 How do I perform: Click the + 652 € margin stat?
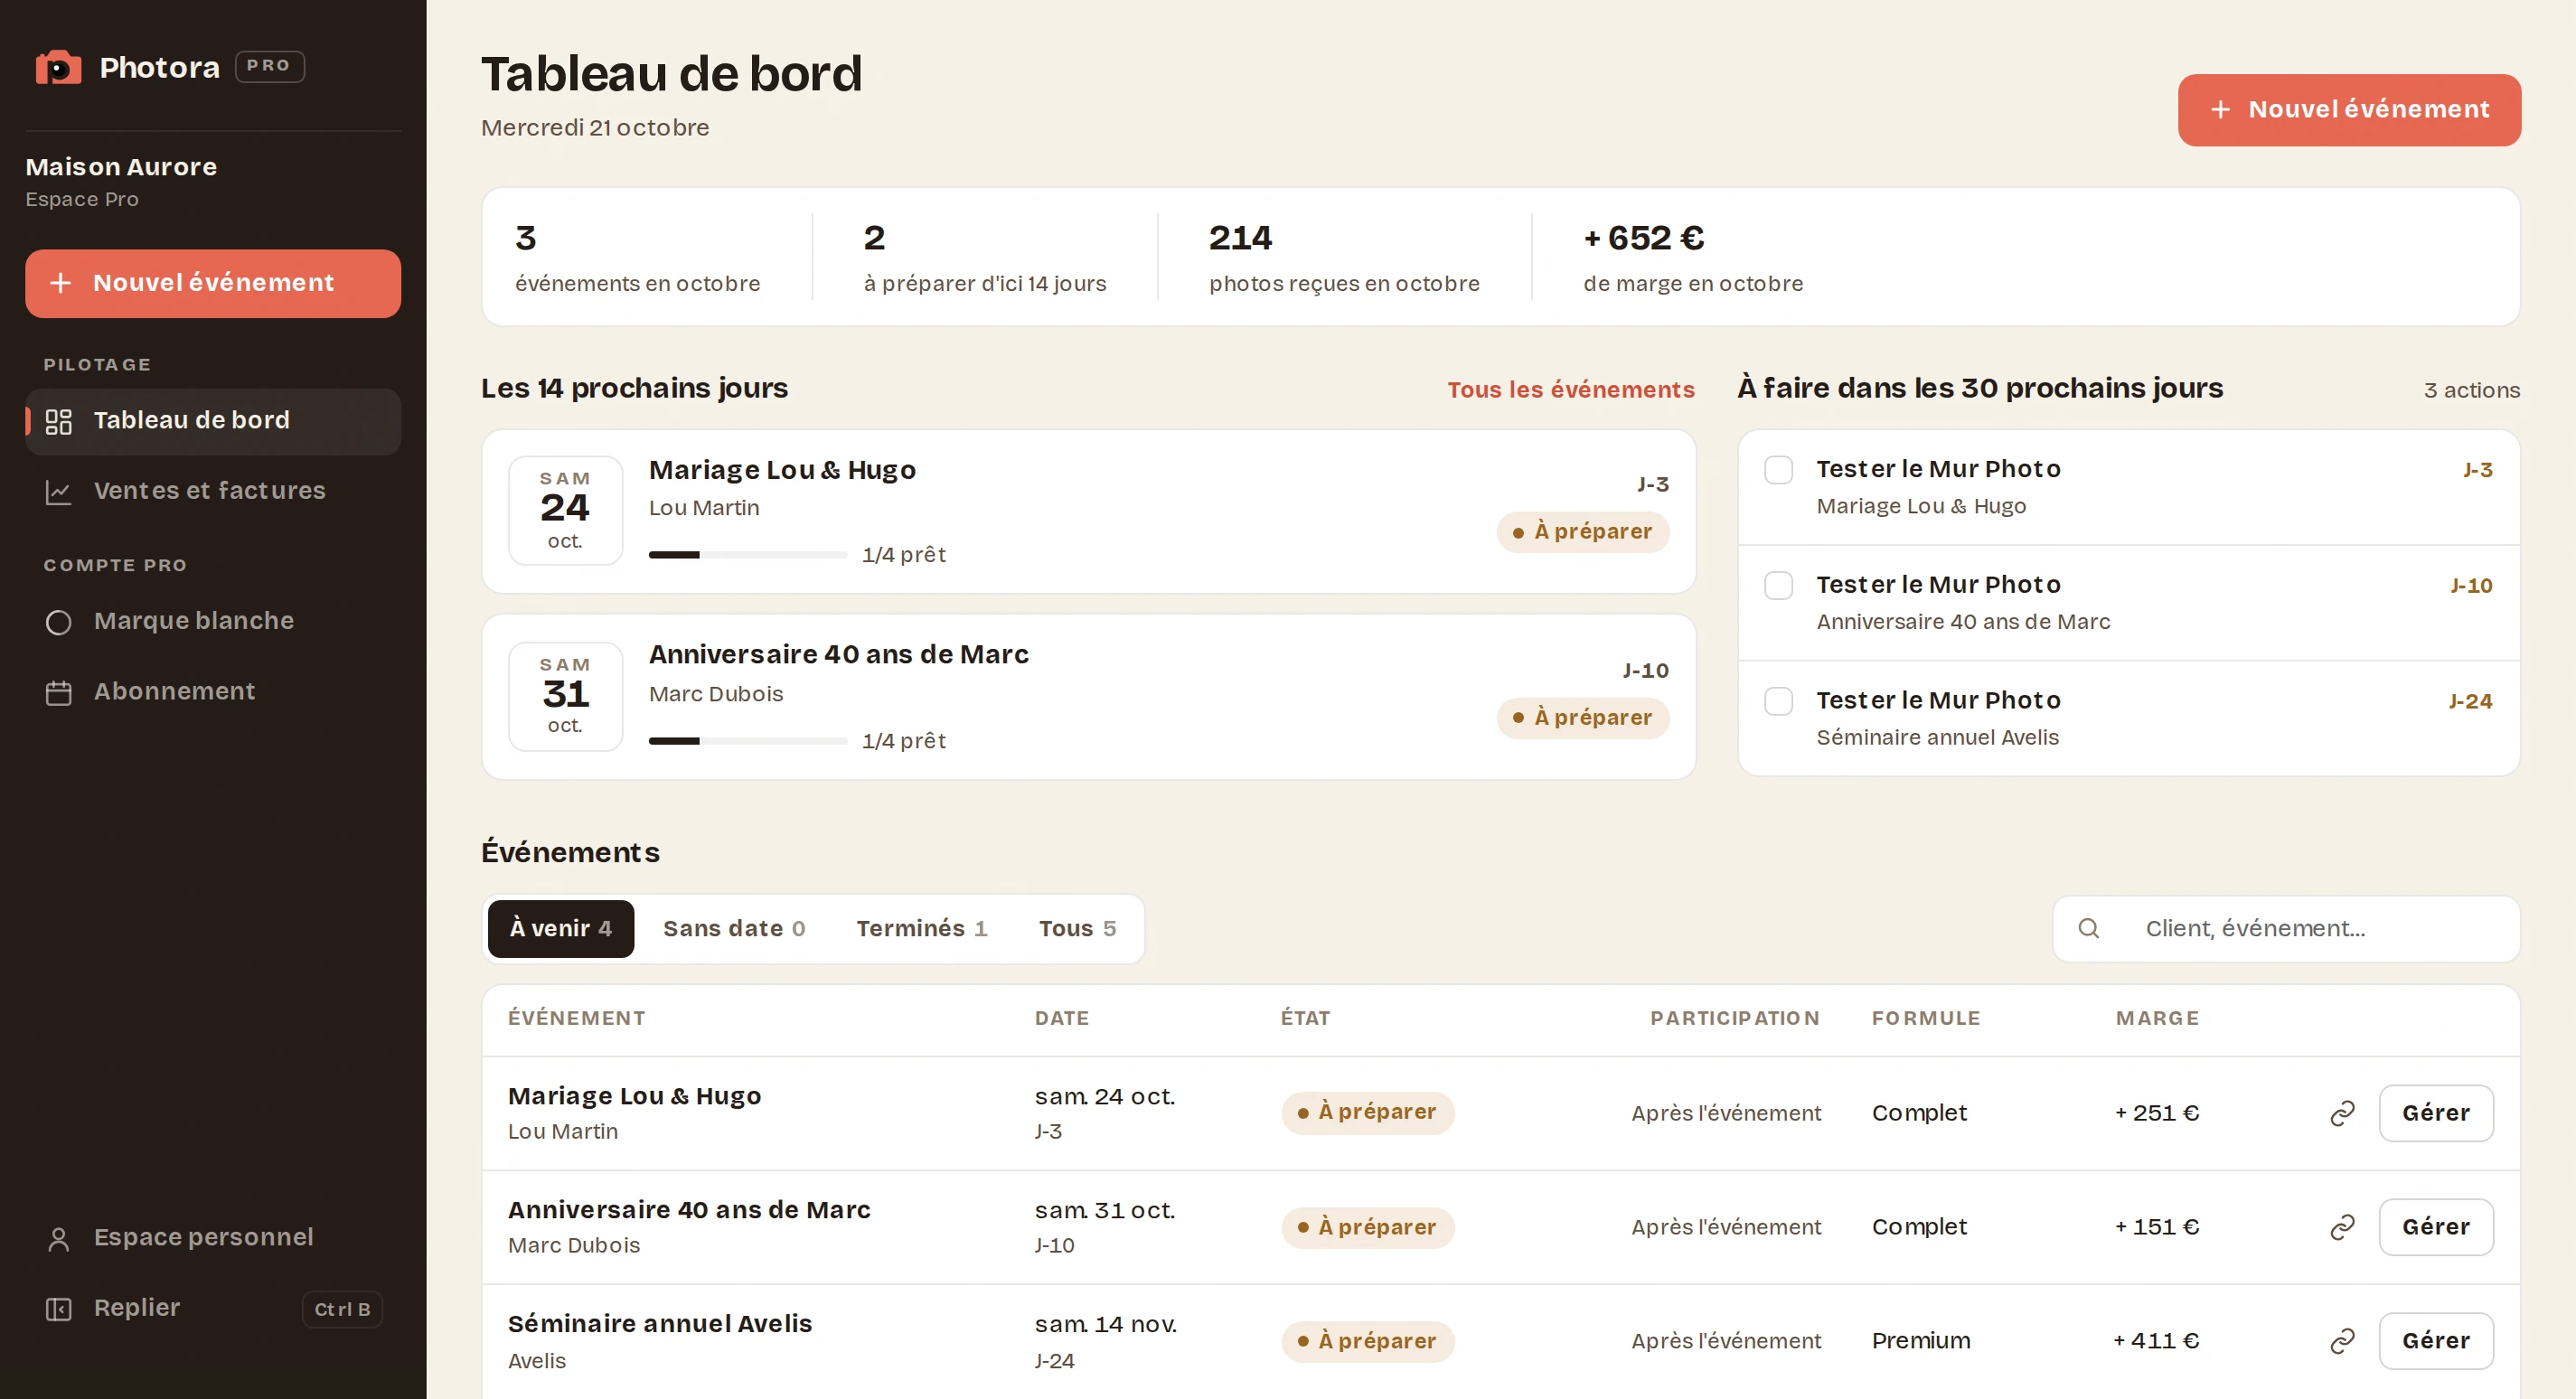point(1693,257)
